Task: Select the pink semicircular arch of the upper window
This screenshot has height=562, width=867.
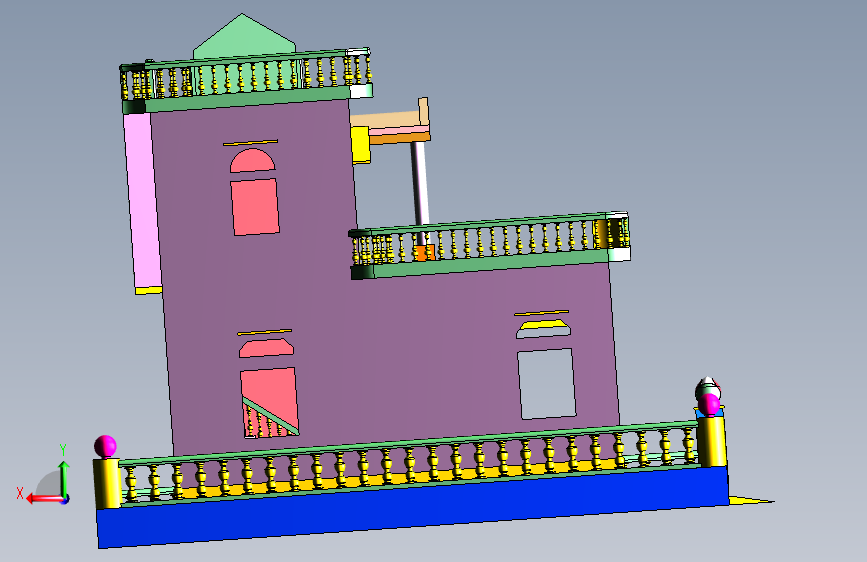Action: [252, 161]
